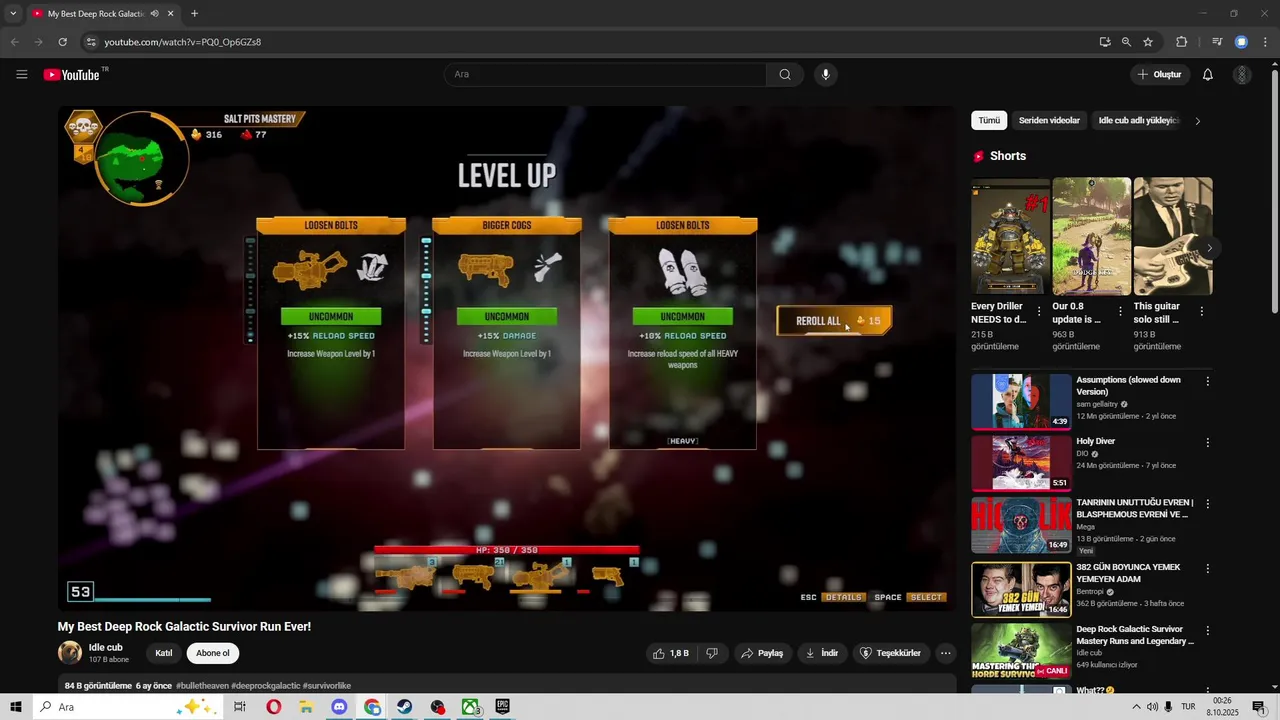Viewport: 1280px width, 720px height.
Task: Open Epic Games Launcher from the taskbar
Action: [502, 707]
